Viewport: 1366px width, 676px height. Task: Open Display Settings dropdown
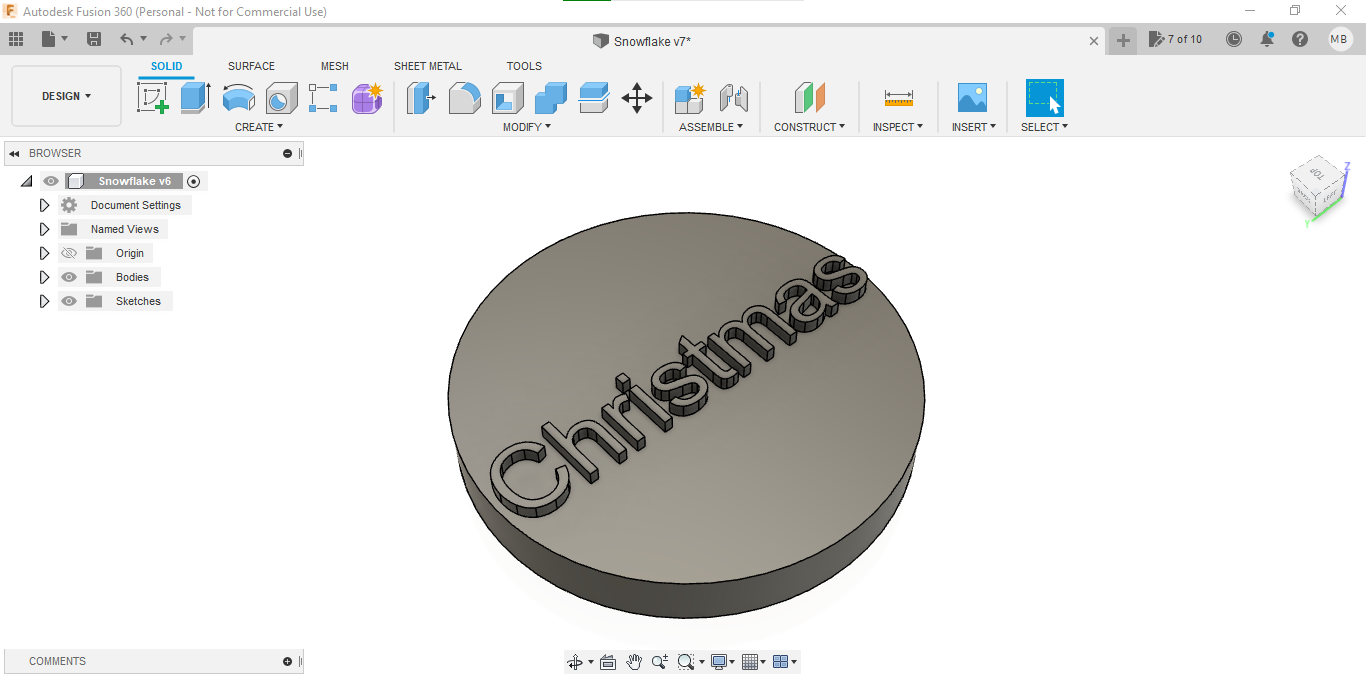722,662
